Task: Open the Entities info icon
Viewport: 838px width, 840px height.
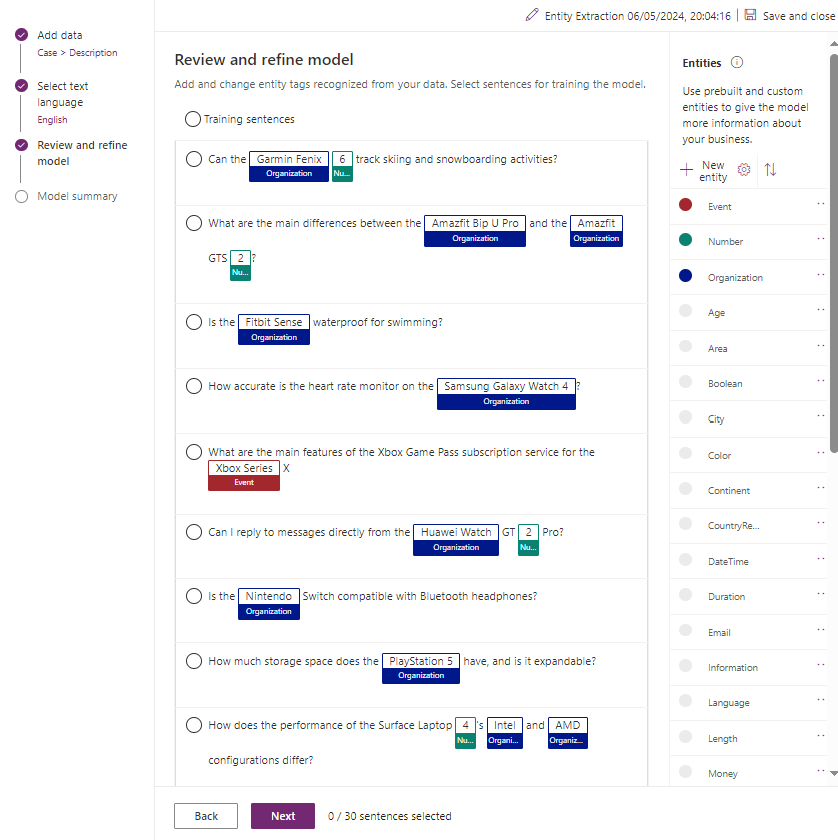Action: pyautogui.click(x=737, y=63)
